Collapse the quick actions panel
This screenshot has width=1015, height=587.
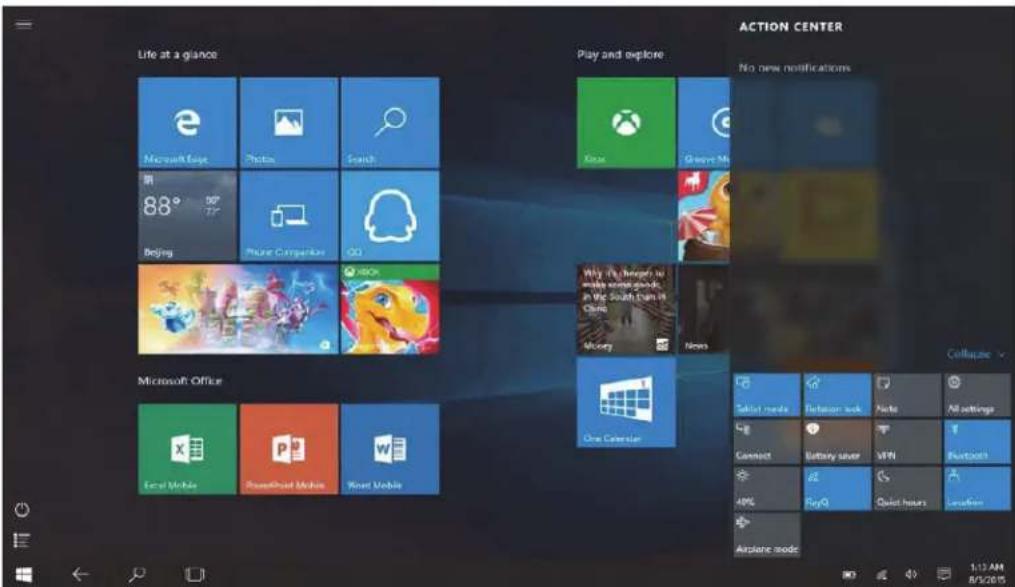[976, 354]
